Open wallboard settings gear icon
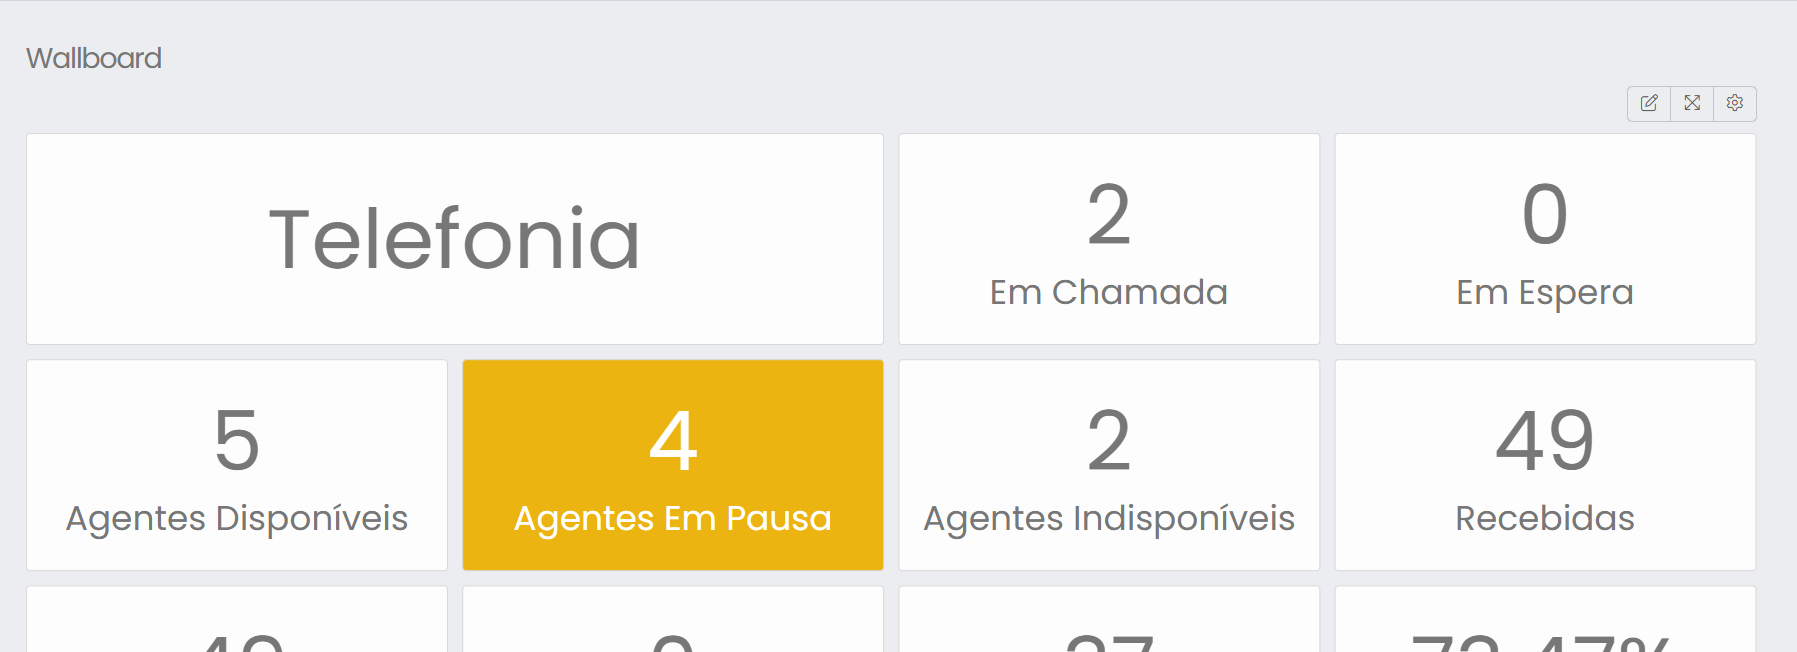The width and height of the screenshot is (1797, 652). point(1735,103)
